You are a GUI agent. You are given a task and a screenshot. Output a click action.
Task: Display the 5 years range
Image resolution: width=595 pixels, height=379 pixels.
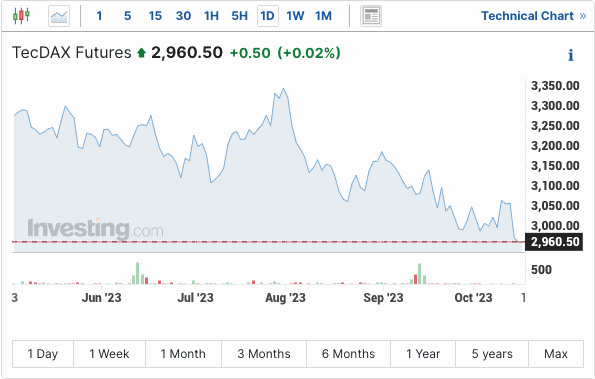pyautogui.click(x=492, y=354)
